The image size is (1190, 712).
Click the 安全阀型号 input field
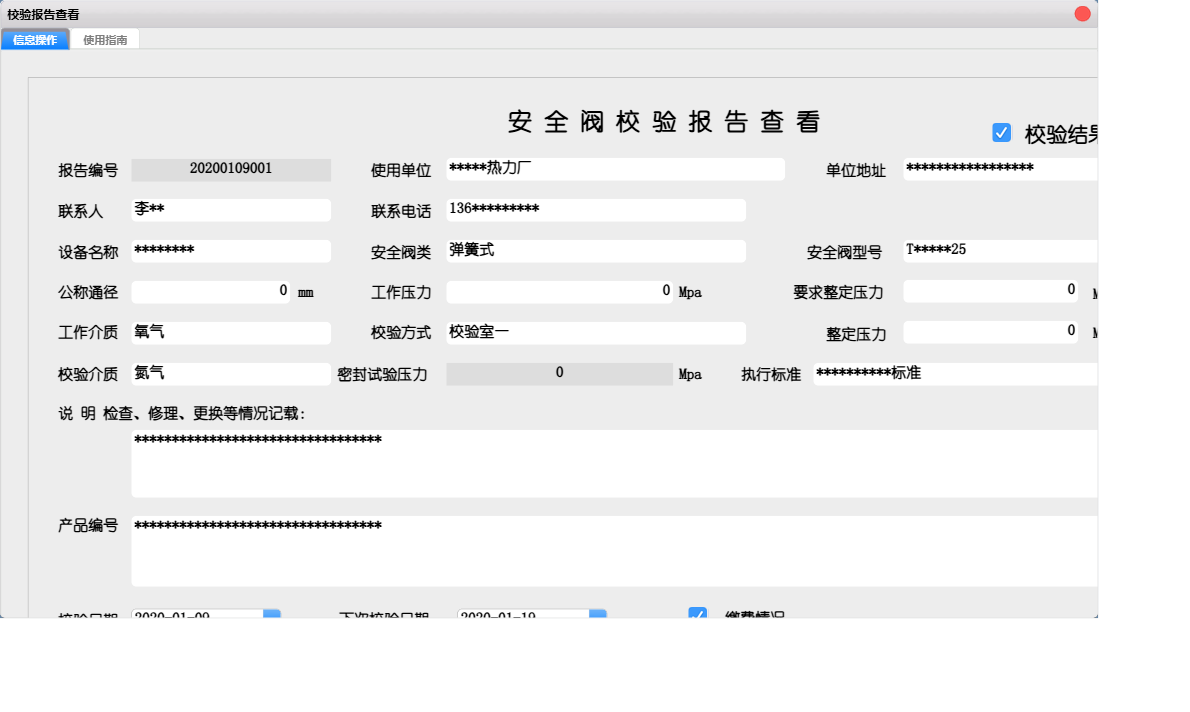point(1000,251)
